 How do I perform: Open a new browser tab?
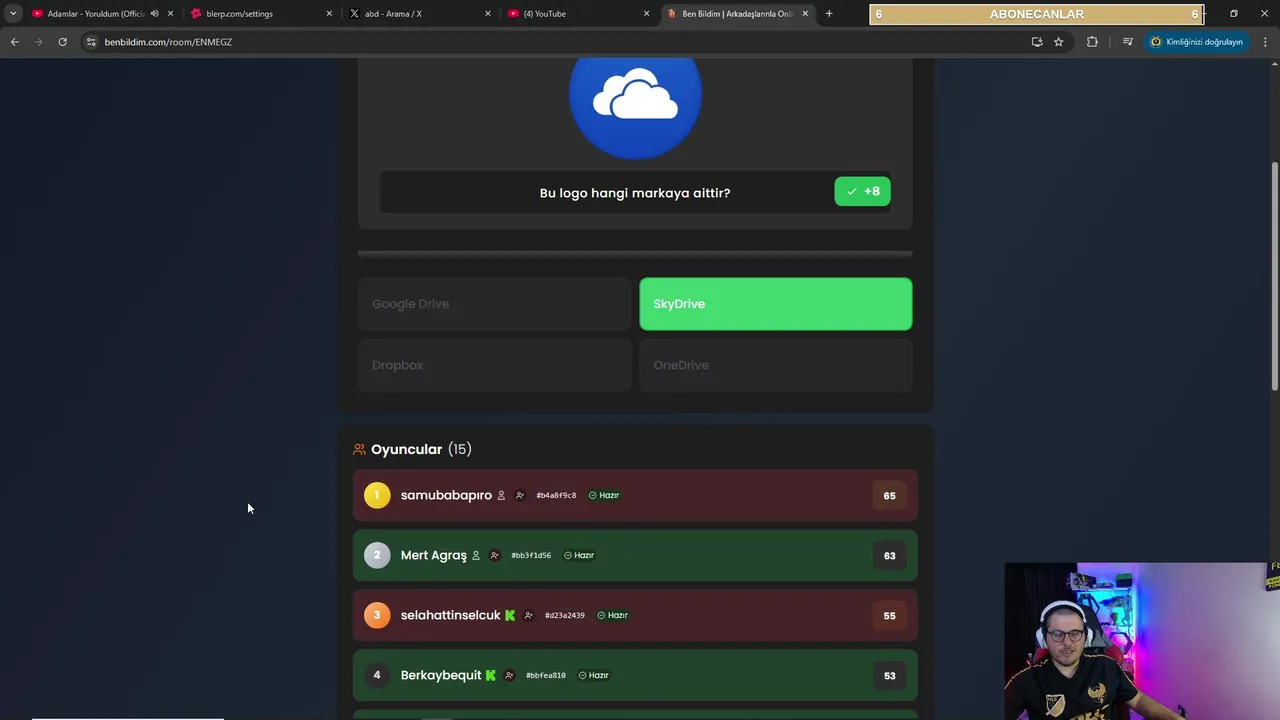point(829,14)
